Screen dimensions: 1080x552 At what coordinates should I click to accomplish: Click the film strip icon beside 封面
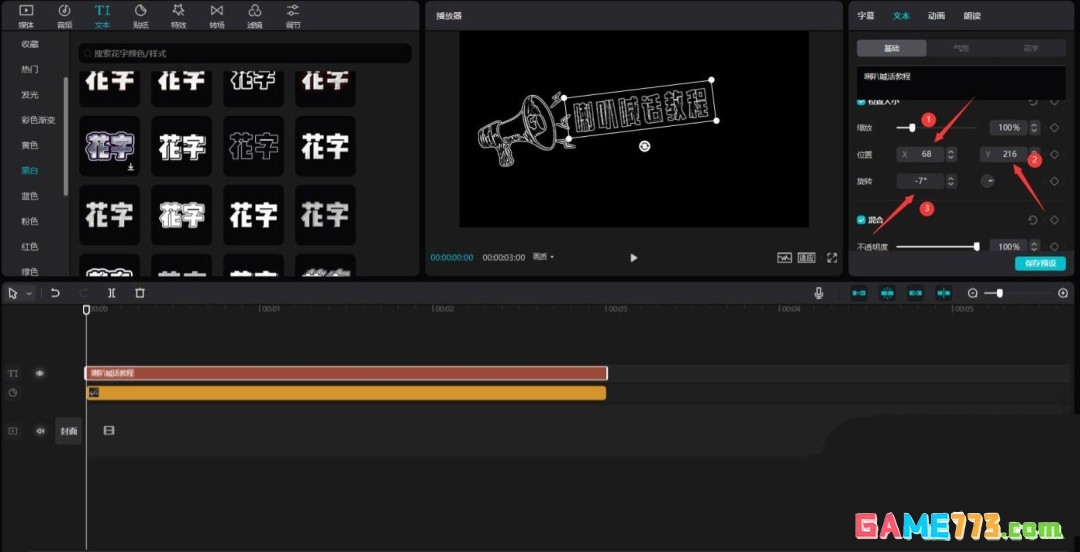(x=109, y=431)
